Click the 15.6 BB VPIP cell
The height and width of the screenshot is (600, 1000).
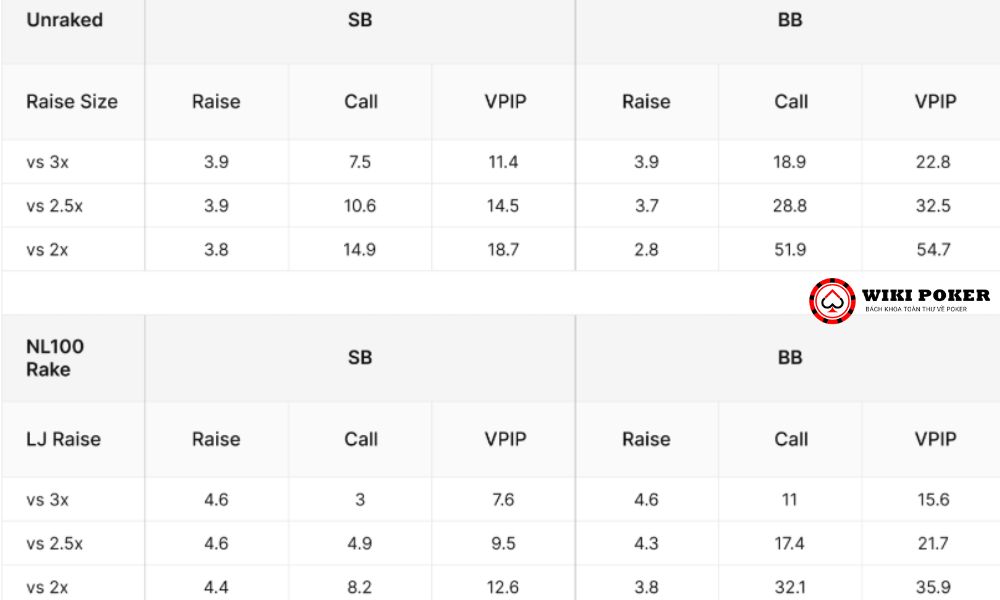[933, 499]
